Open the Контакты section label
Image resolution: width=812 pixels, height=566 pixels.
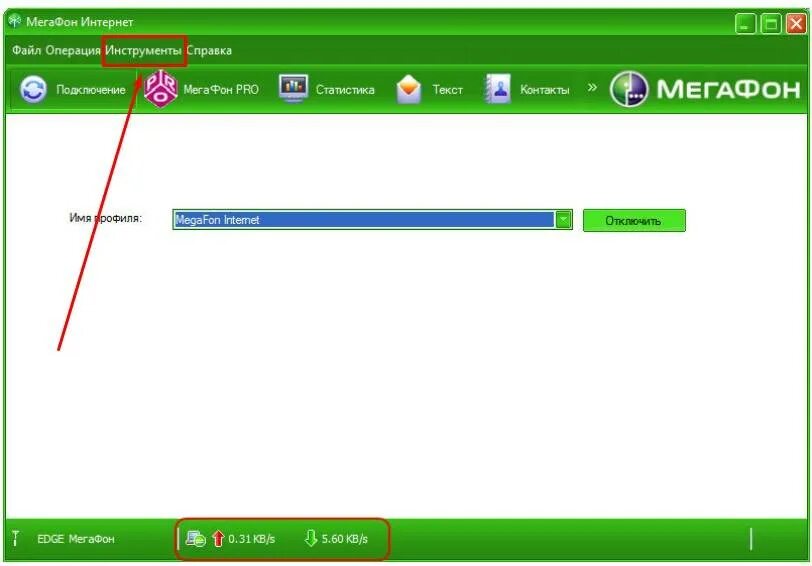544,90
